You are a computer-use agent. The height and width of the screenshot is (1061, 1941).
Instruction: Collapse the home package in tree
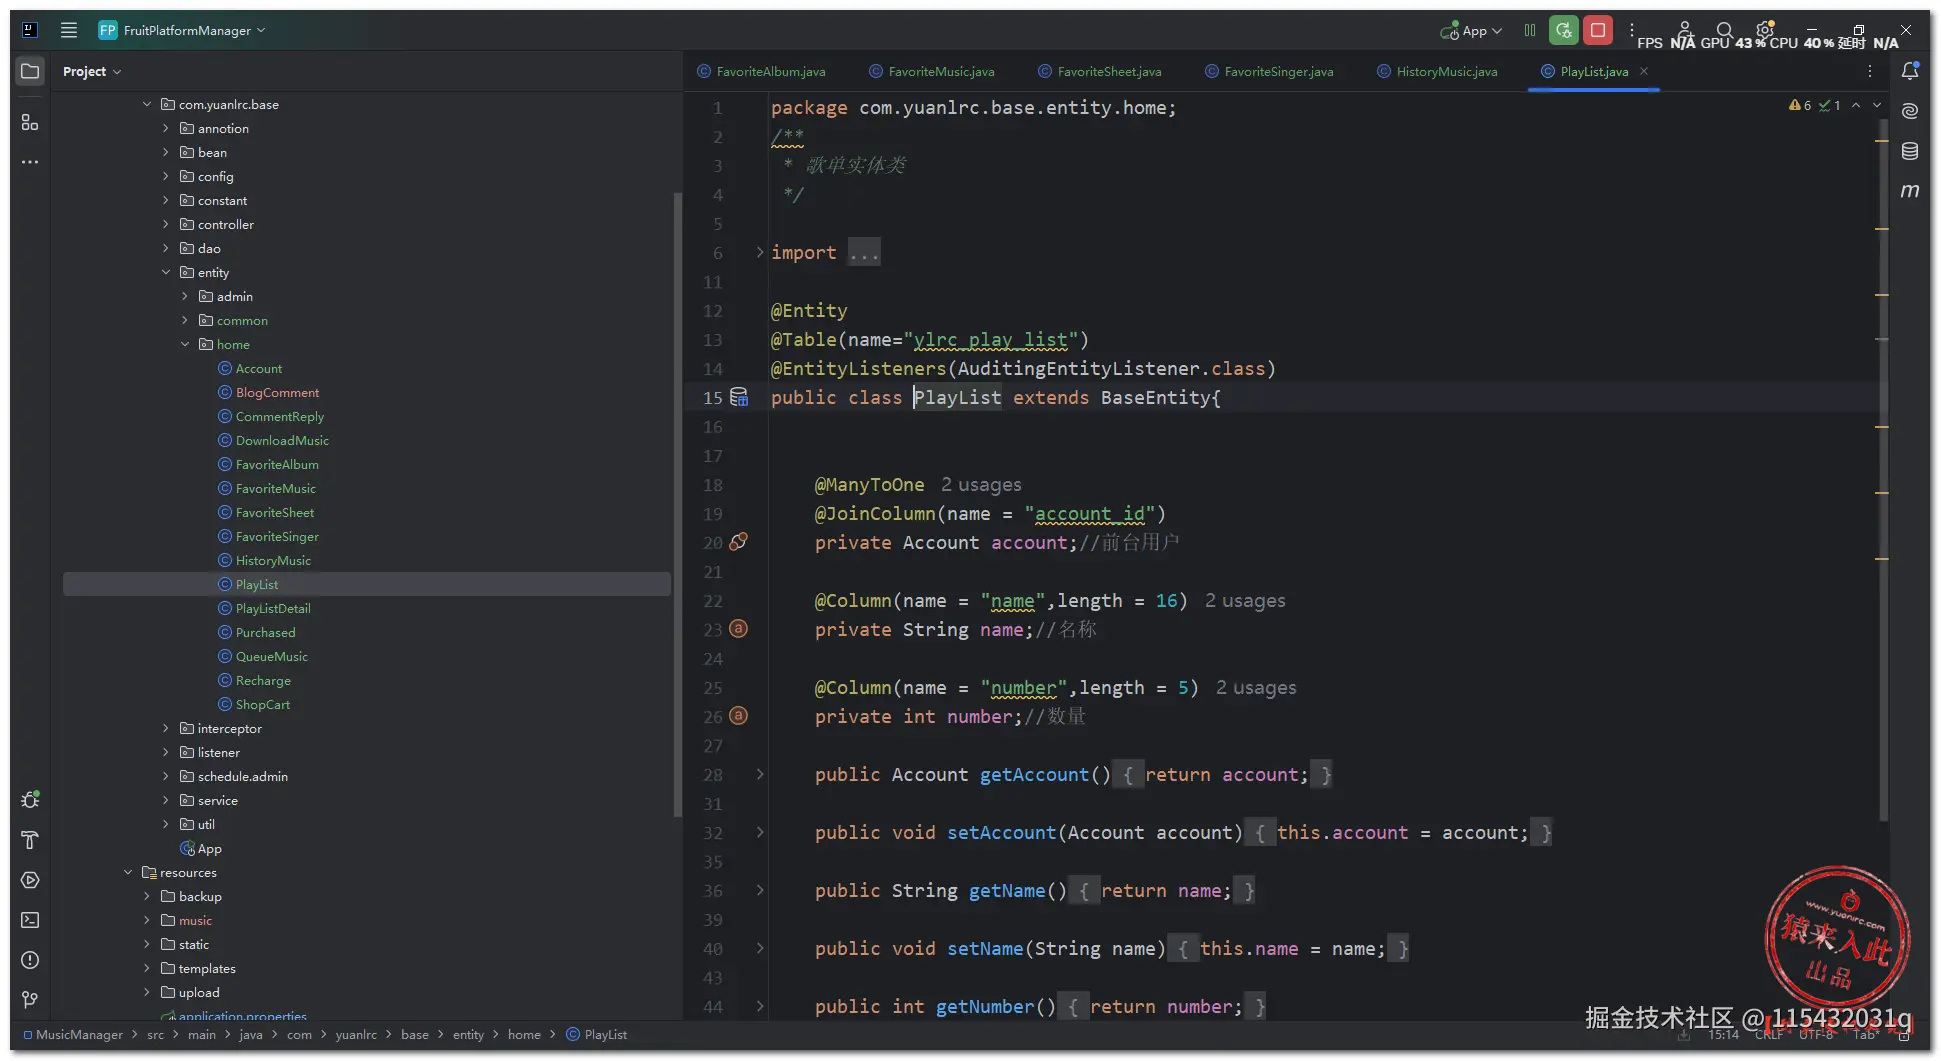tap(185, 344)
